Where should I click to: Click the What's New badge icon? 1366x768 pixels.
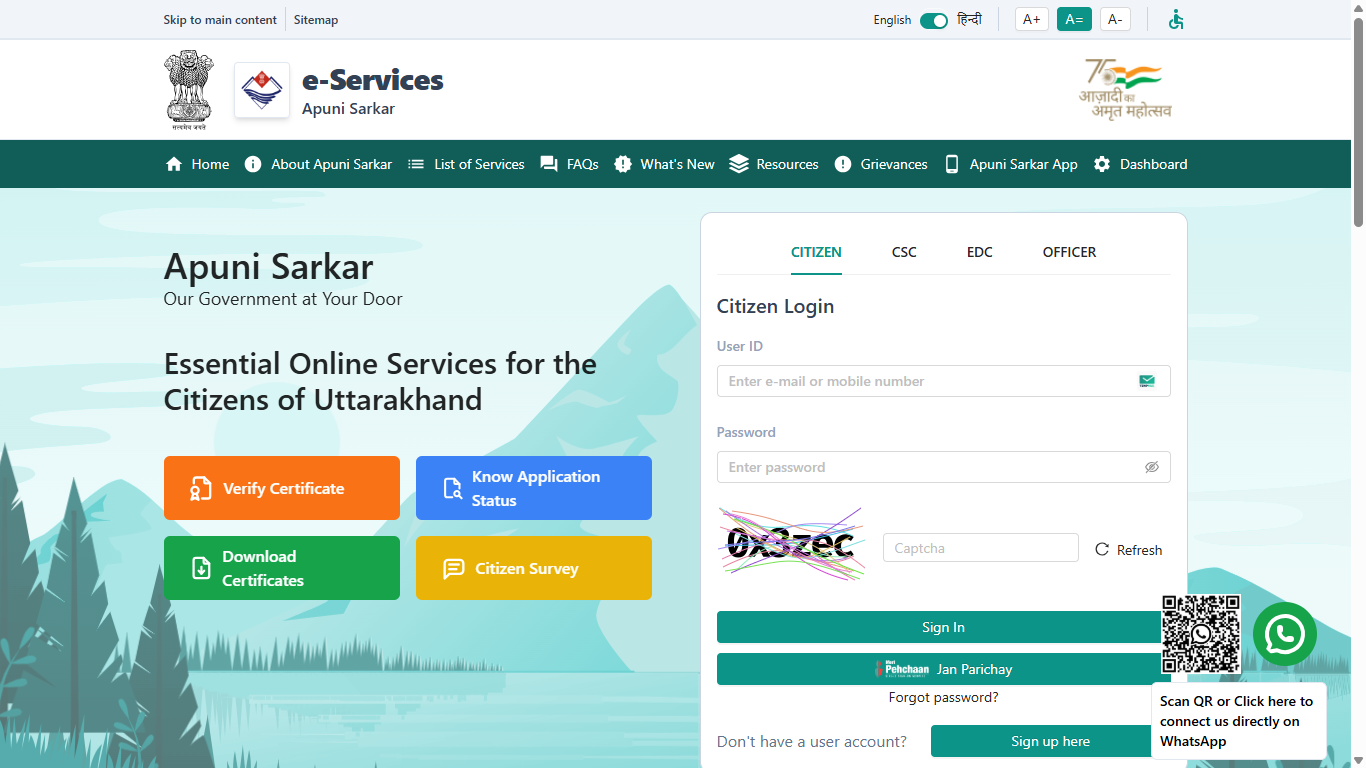[x=623, y=164]
